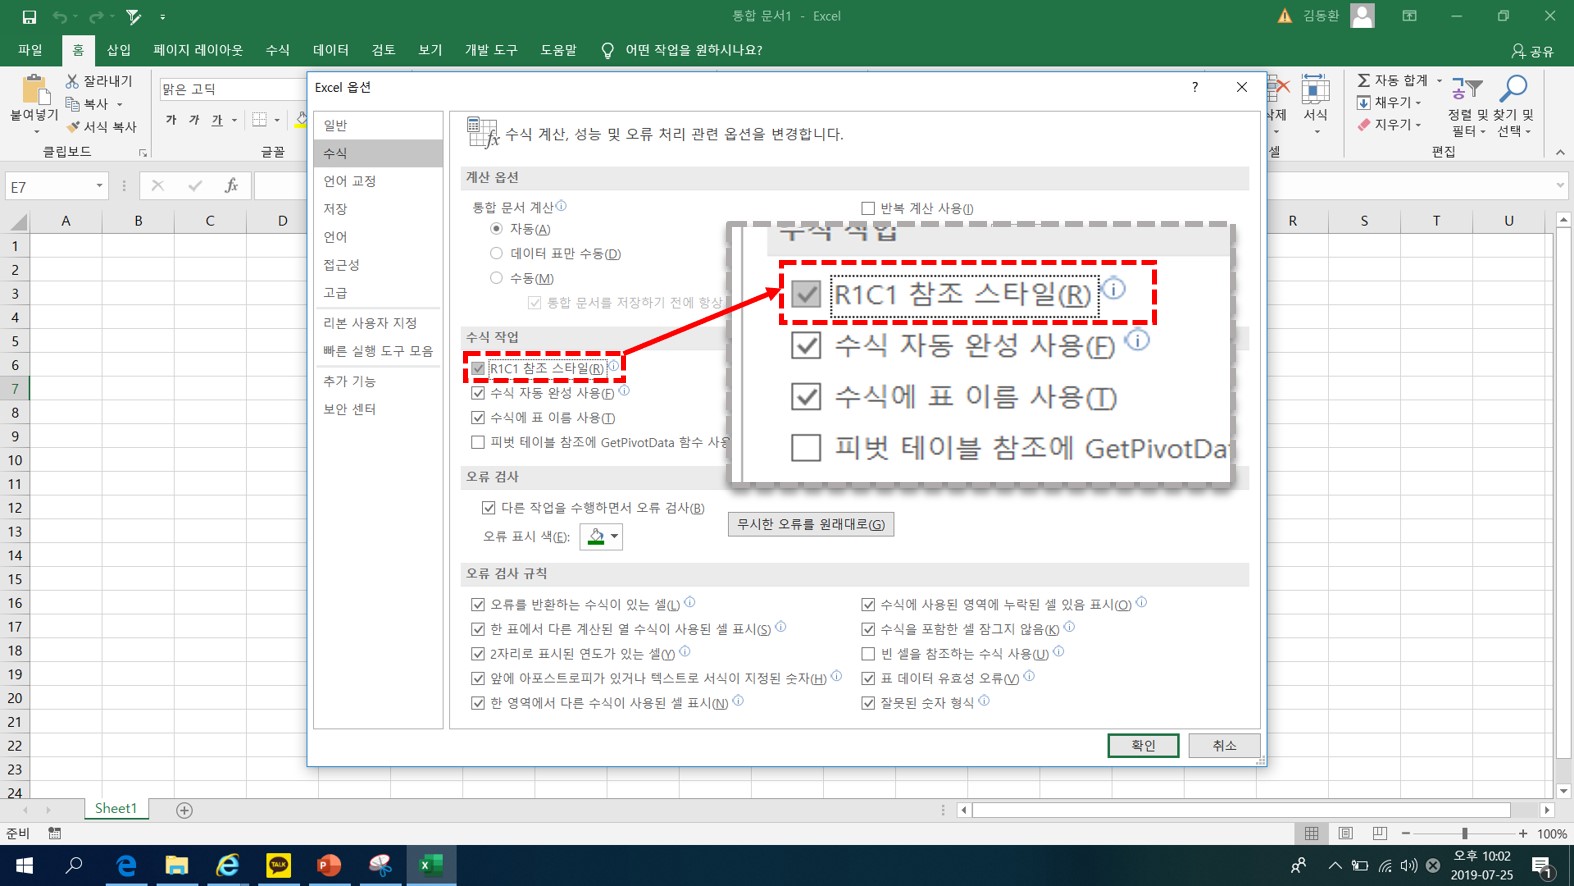Screen dimensions: 1574x886
Task: Toggle 수식에 표 이름 사용 checkbox
Action: 478,417
